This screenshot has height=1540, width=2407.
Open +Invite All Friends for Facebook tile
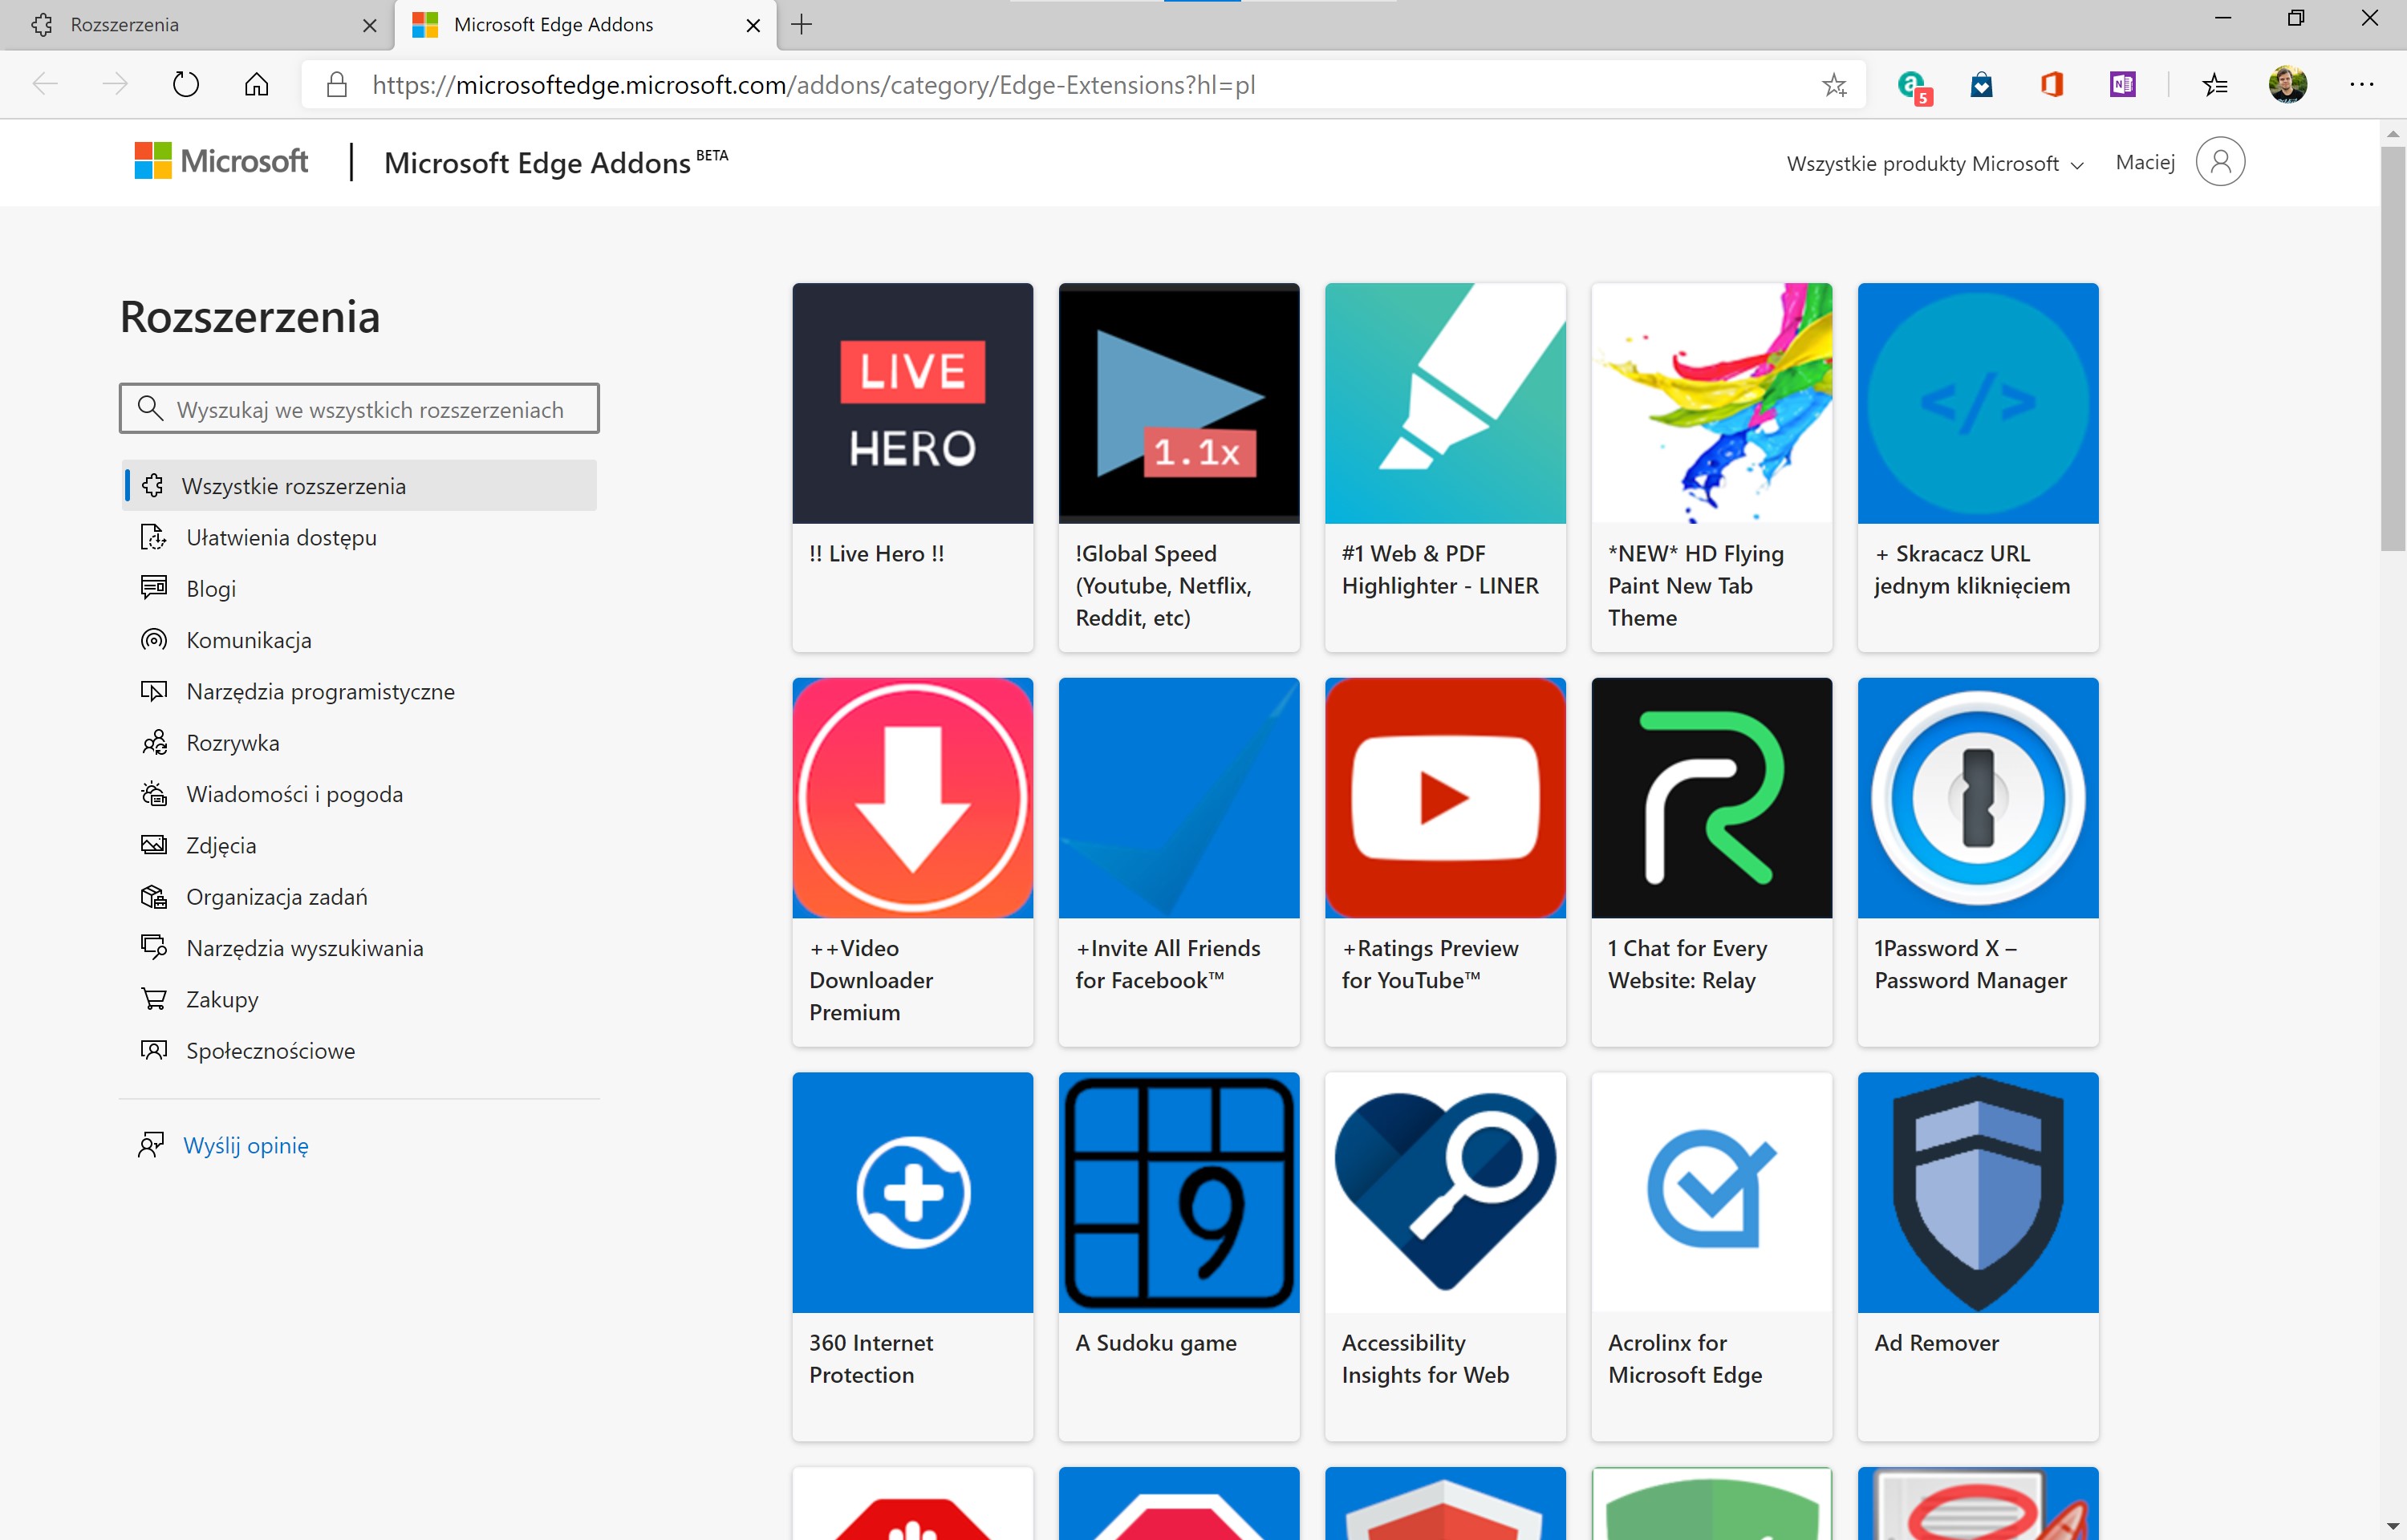[1179, 862]
